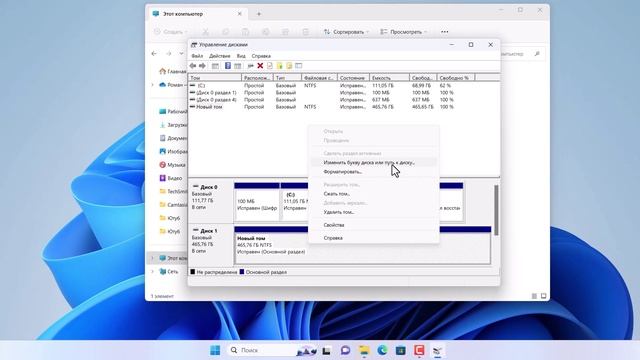Open Просмотреть dropdown in Explorer toolbar

(403, 32)
